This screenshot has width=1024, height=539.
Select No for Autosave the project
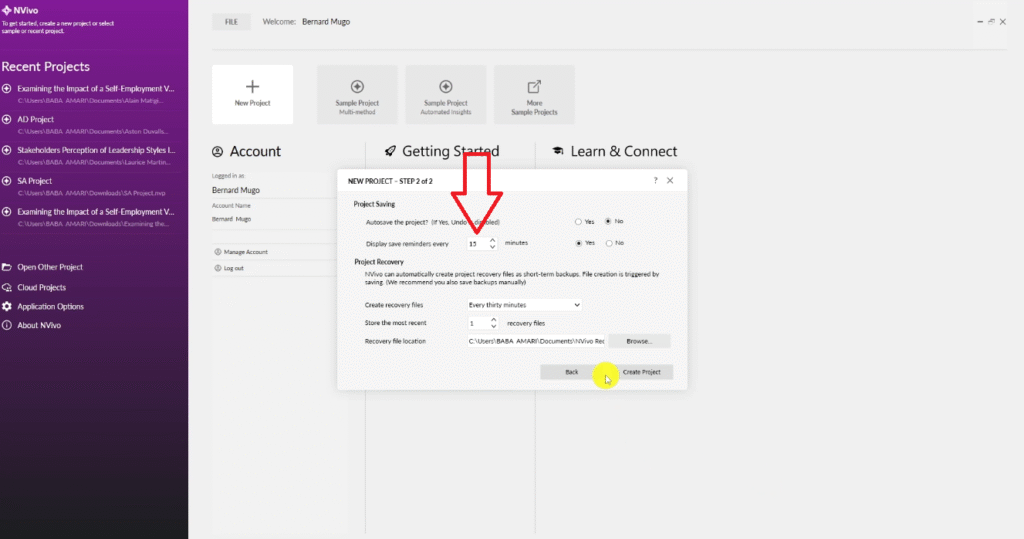point(608,221)
